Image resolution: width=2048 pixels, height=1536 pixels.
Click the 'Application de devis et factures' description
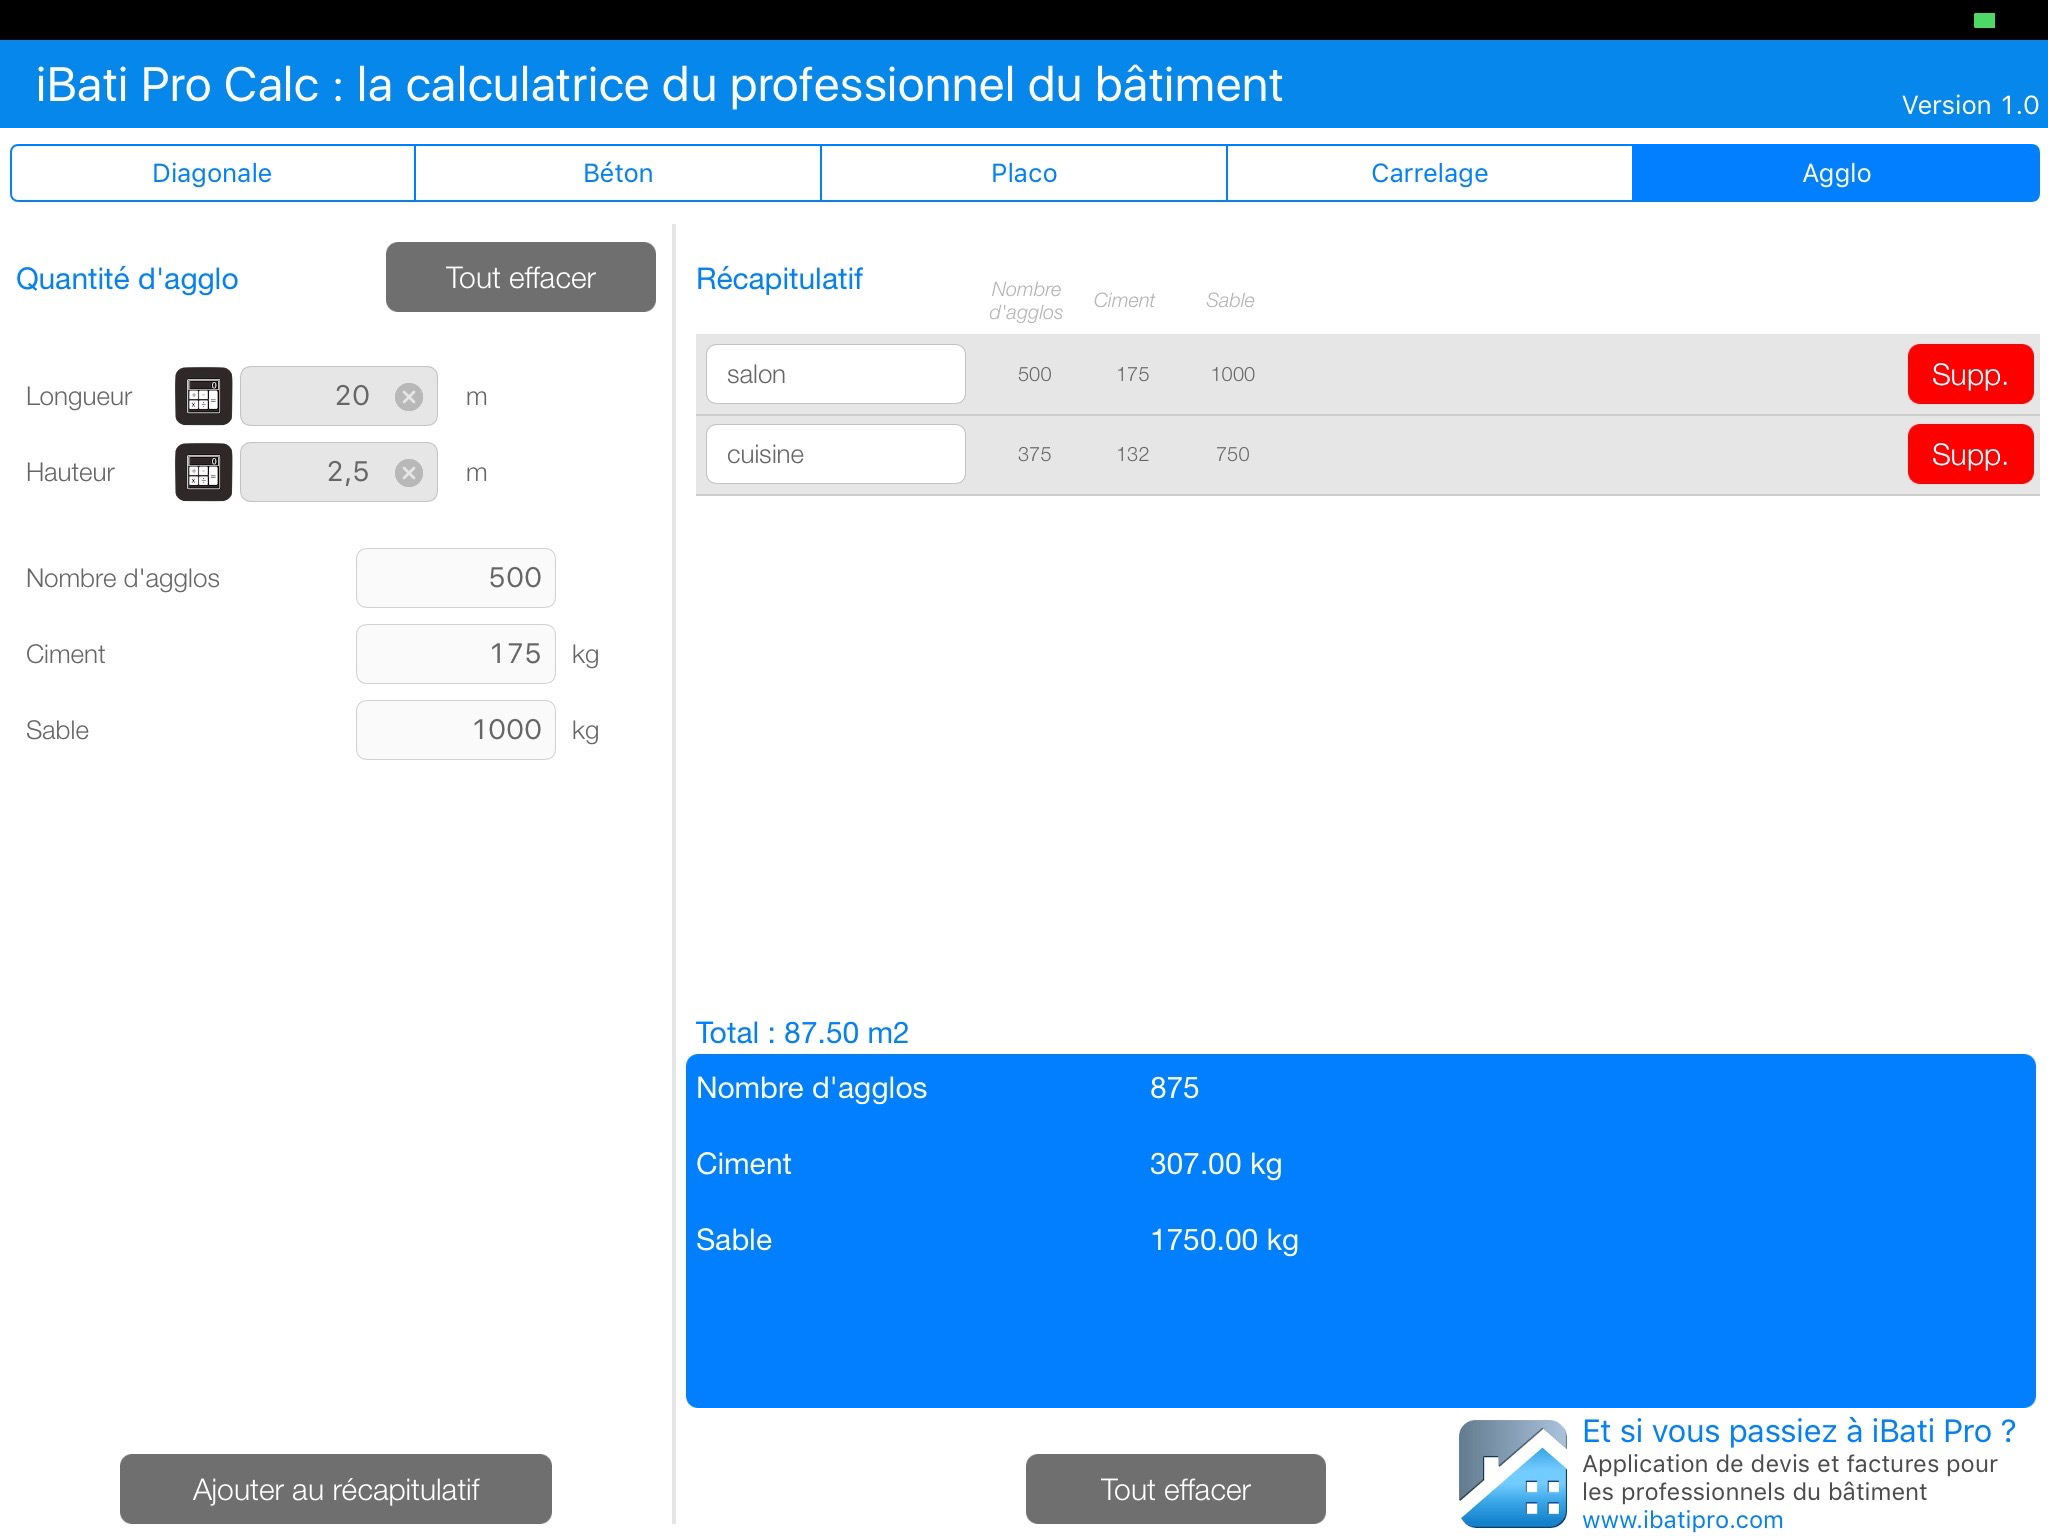coord(1790,1478)
